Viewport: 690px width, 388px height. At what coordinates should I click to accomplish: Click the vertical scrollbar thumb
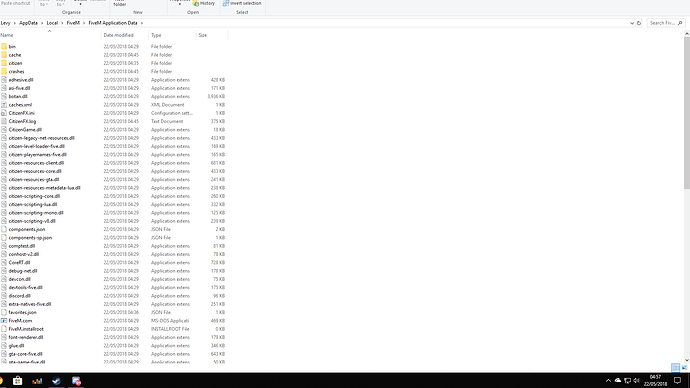(687, 113)
